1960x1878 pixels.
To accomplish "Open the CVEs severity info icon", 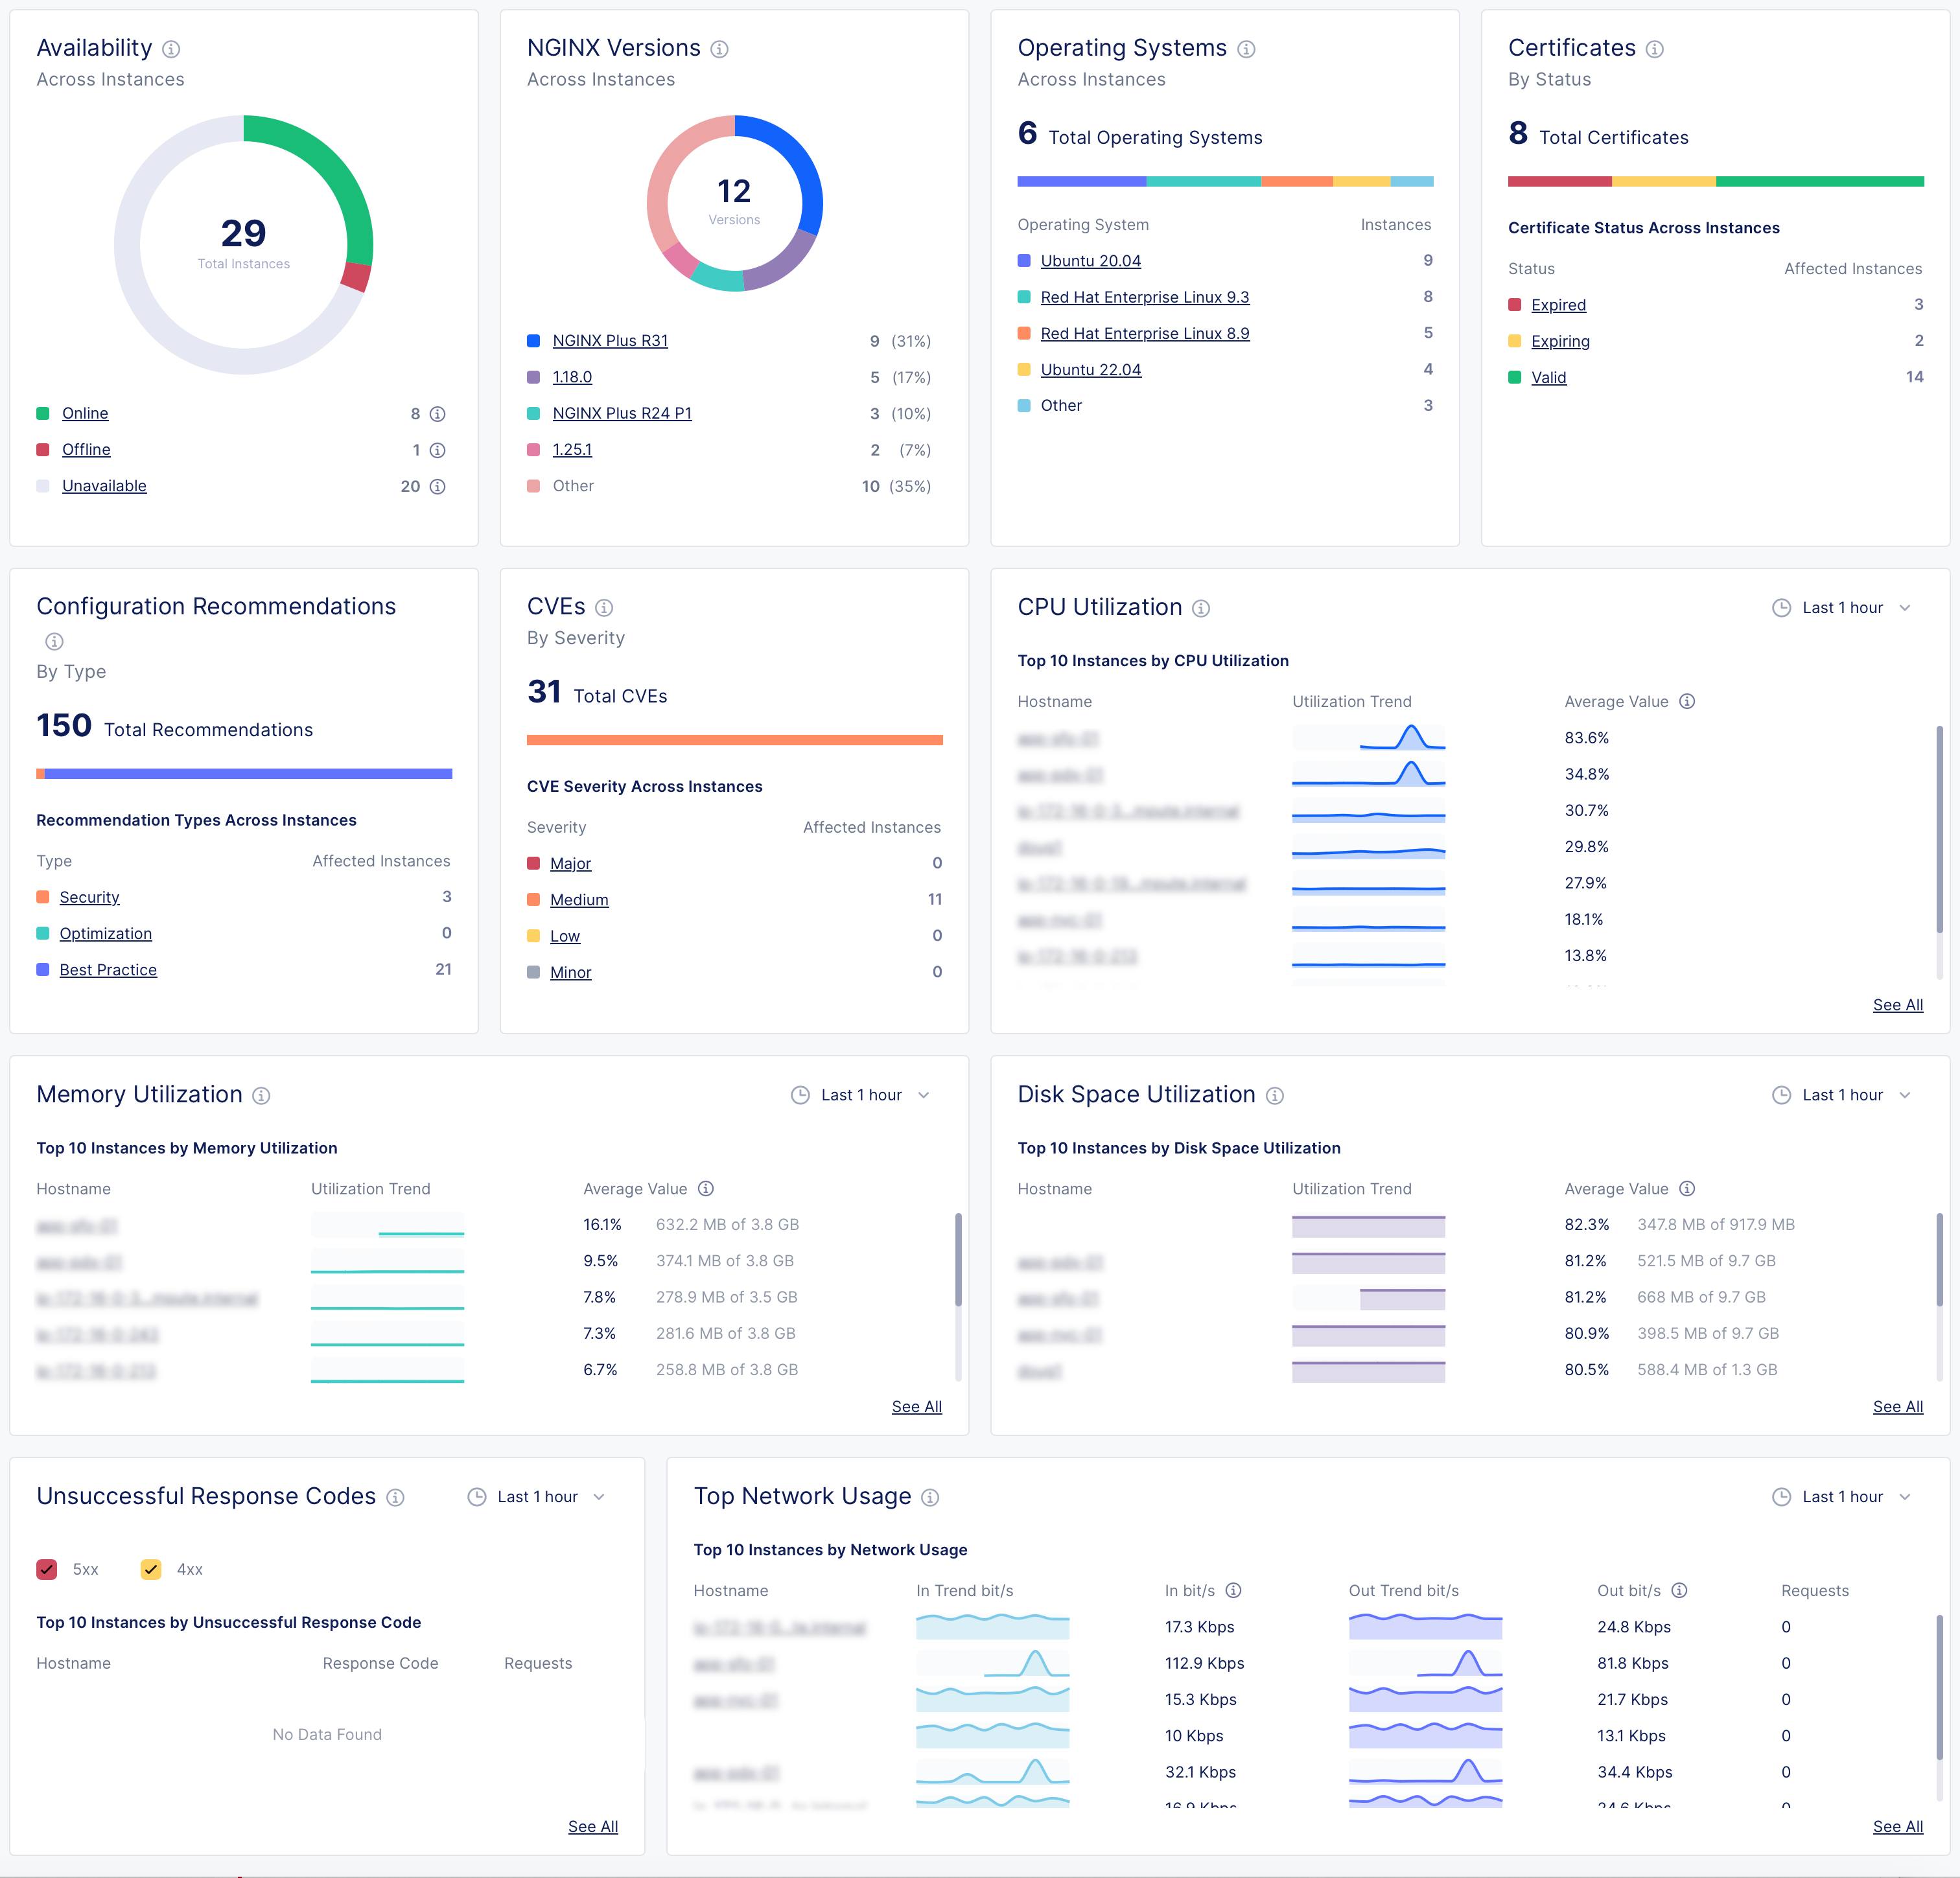I will tap(603, 607).
